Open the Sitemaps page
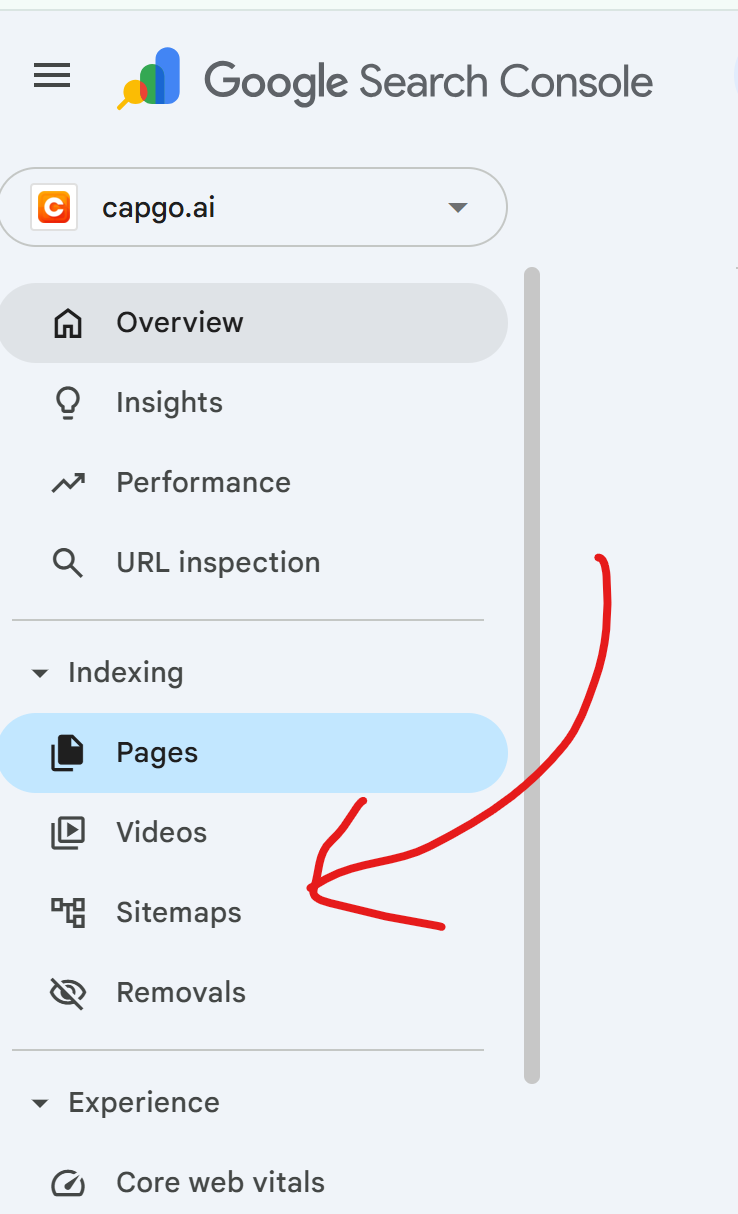This screenshot has height=1214, width=738. click(x=179, y=913)
